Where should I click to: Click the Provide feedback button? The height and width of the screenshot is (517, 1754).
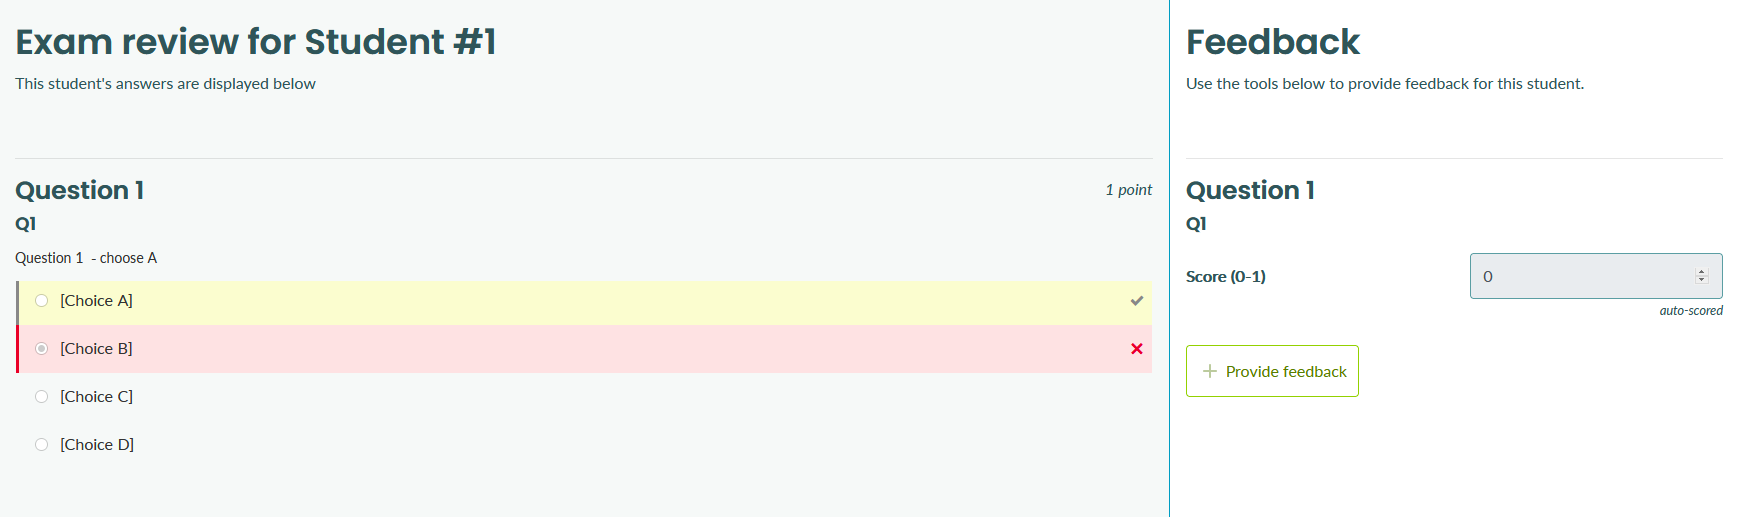click(x=1272, y=371)
